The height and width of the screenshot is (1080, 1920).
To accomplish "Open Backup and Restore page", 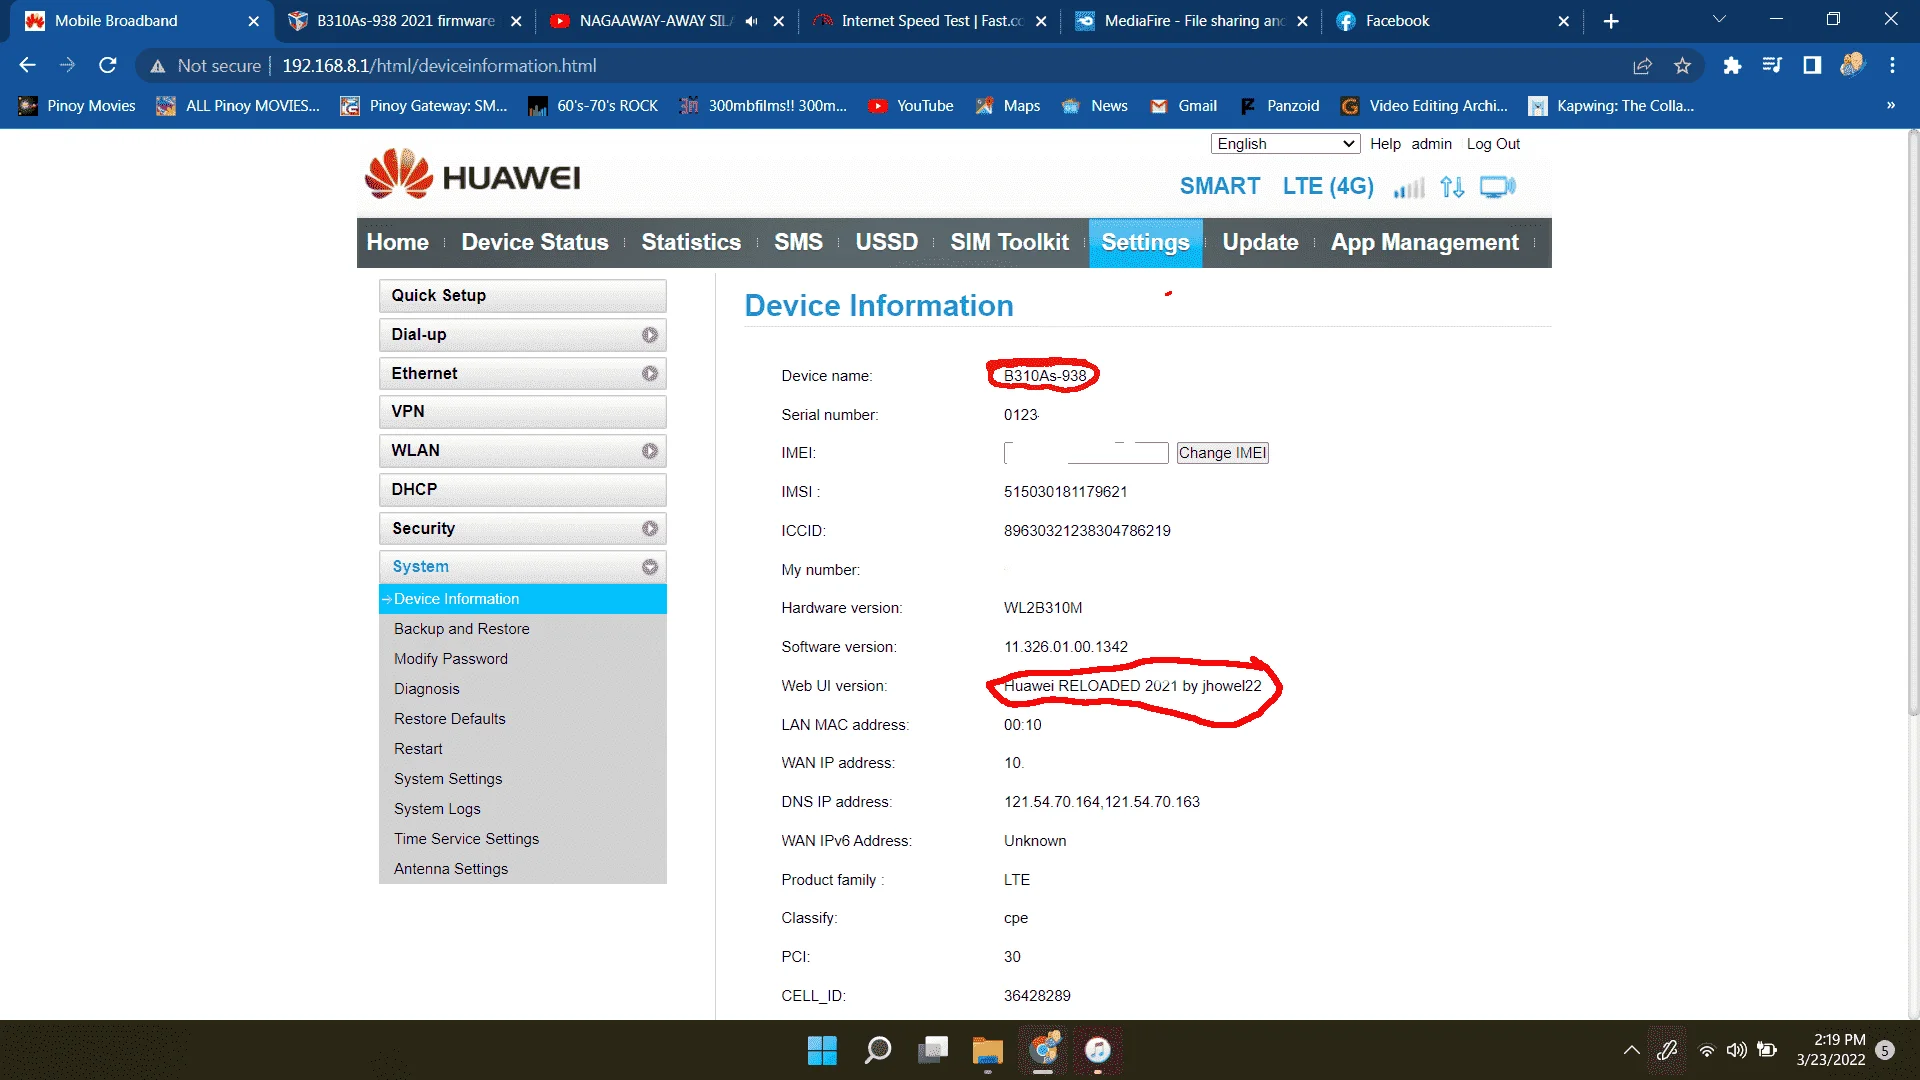I will [461, 629].
